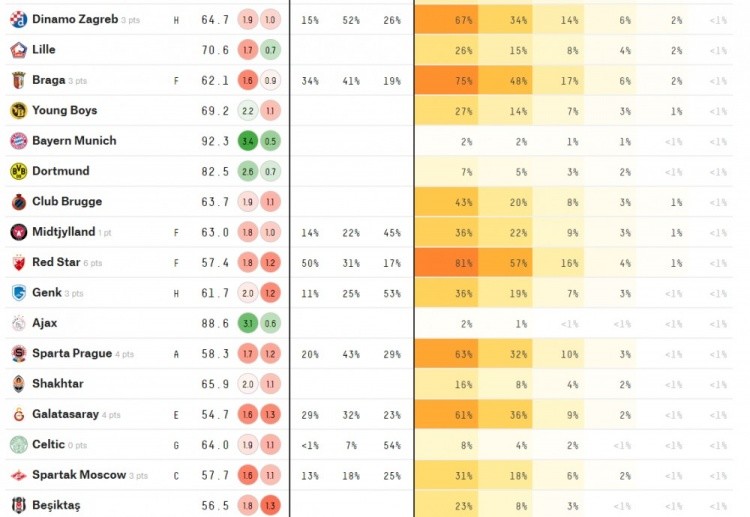The height and width of the screenshot is (517, 750).
Task: Click the Dortmund BVB logo
Action: (19, 171)
